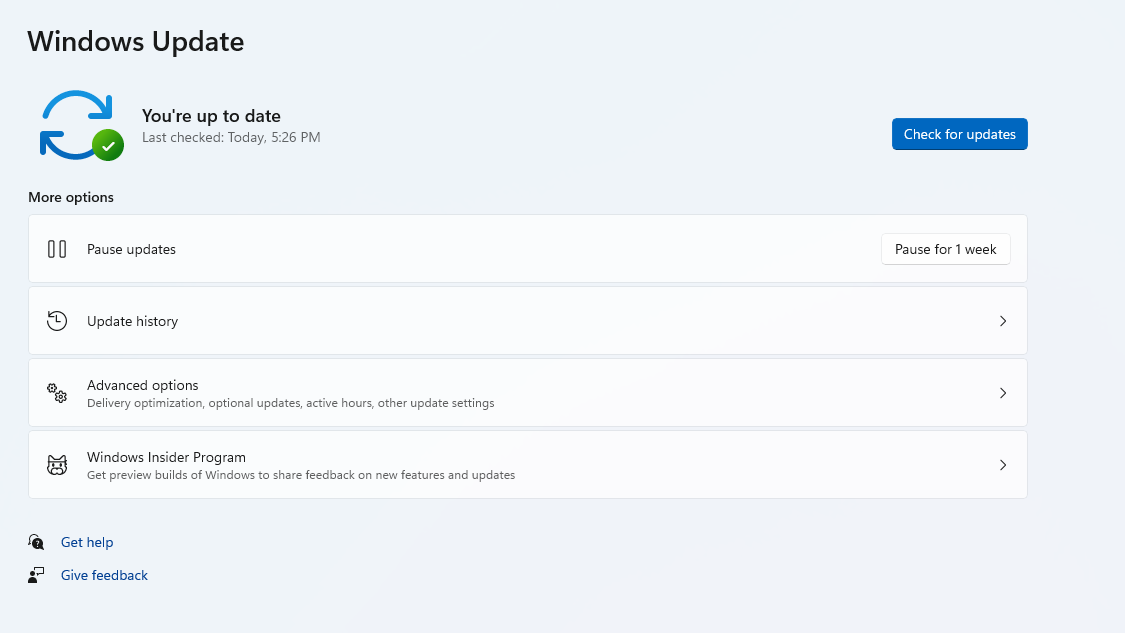Click the Give feedback person icon
The height and width of the screenshot is (633, 1125).
[x=37, y=575]
